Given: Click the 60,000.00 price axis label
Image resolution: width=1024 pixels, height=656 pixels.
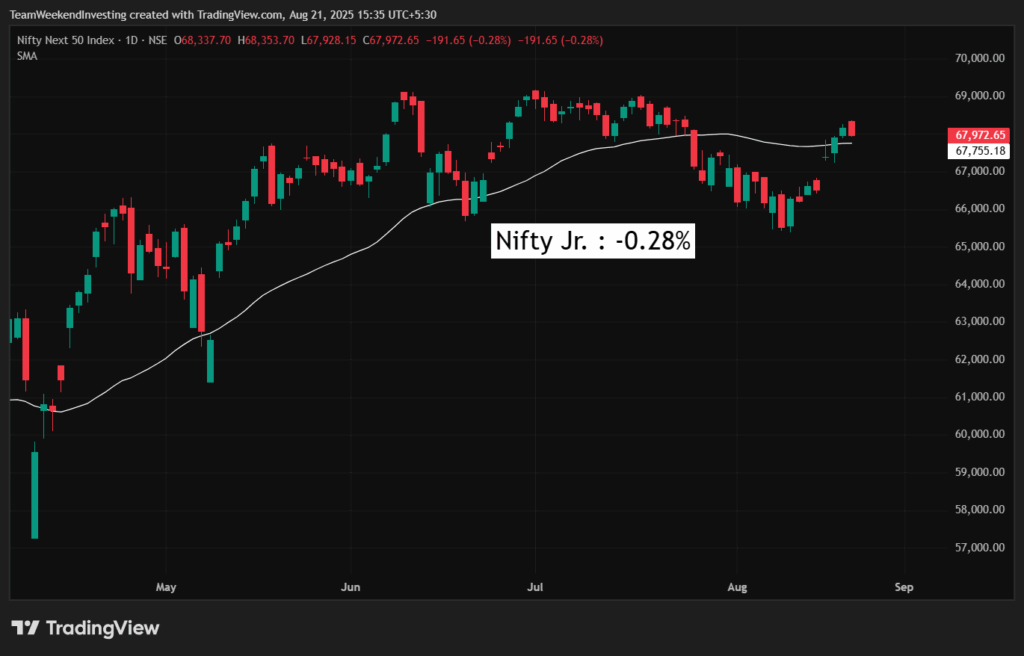Looking at the screenshot, I should tap(980, 435).
